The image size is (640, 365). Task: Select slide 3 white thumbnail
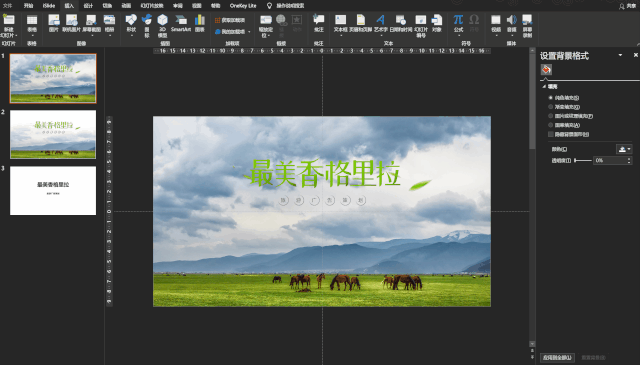coord(53,190)
